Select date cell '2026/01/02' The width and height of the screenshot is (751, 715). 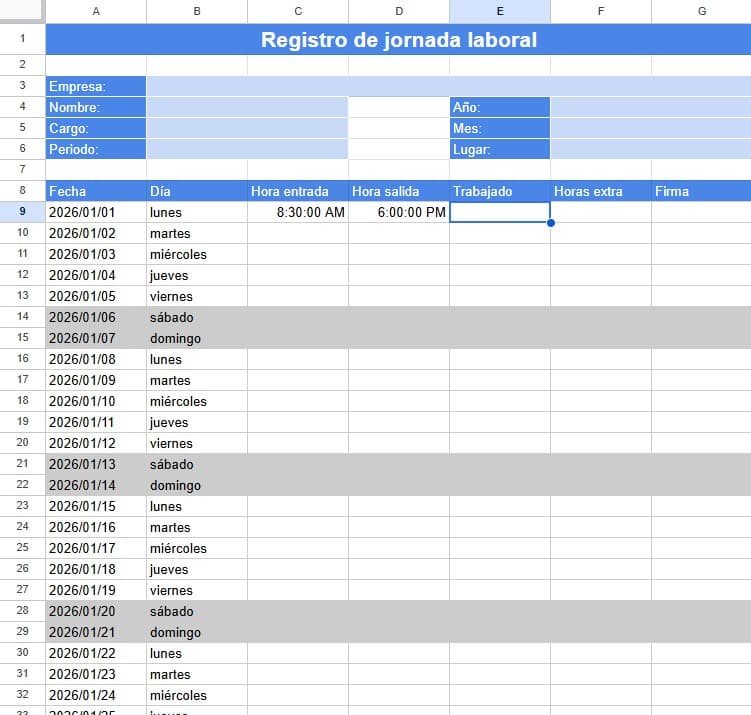click(96, 233)
